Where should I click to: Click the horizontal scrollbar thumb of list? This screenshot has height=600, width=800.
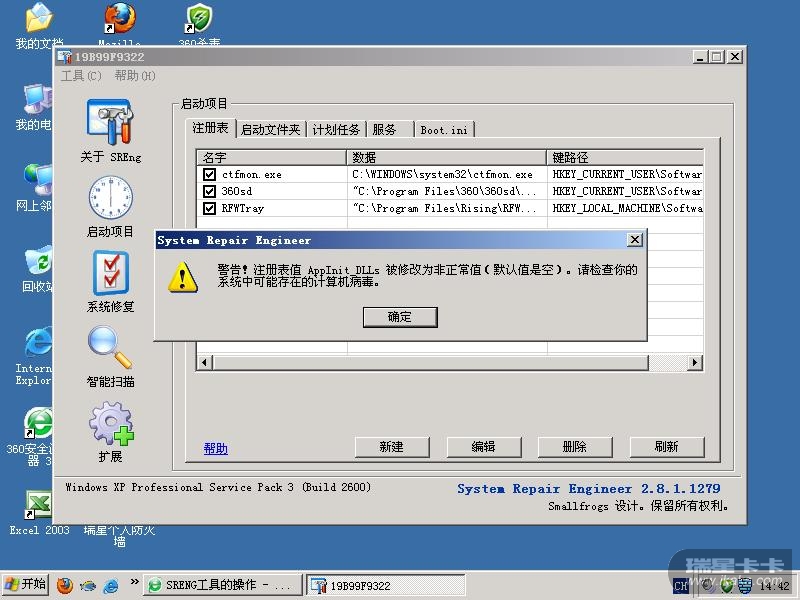coord(431,363)
